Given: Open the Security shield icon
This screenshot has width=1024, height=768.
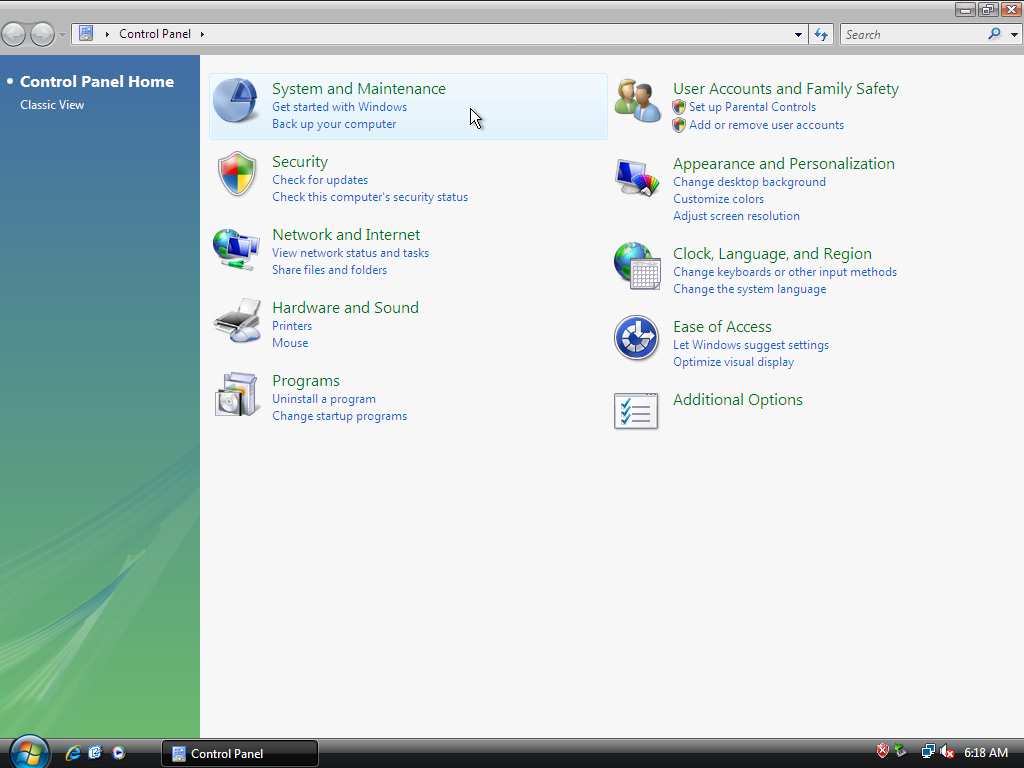Looking at the screenshot, I should click(x=237, y=175).
